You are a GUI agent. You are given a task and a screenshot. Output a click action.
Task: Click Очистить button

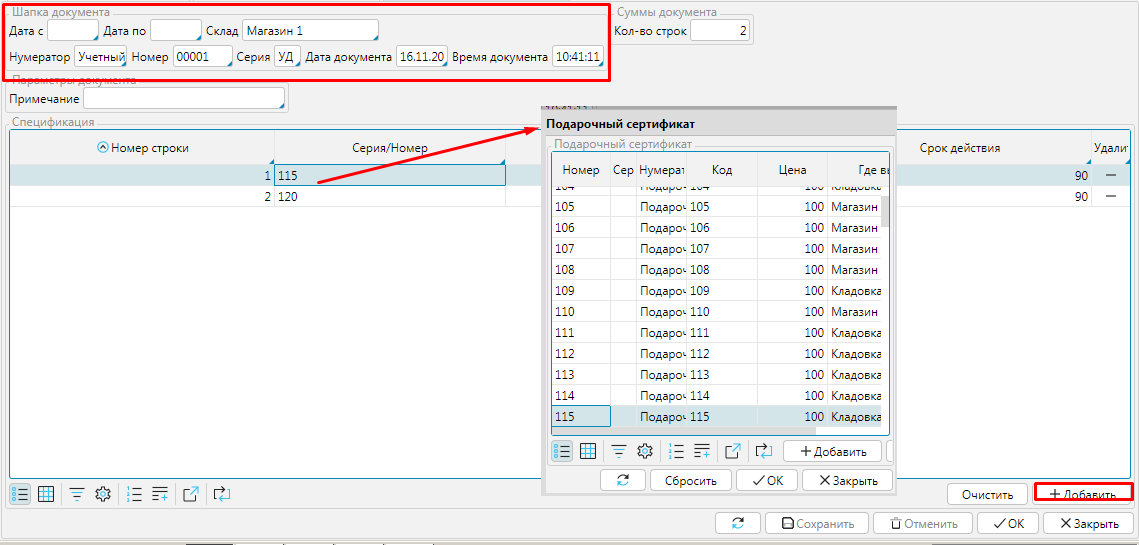[987, 494]
